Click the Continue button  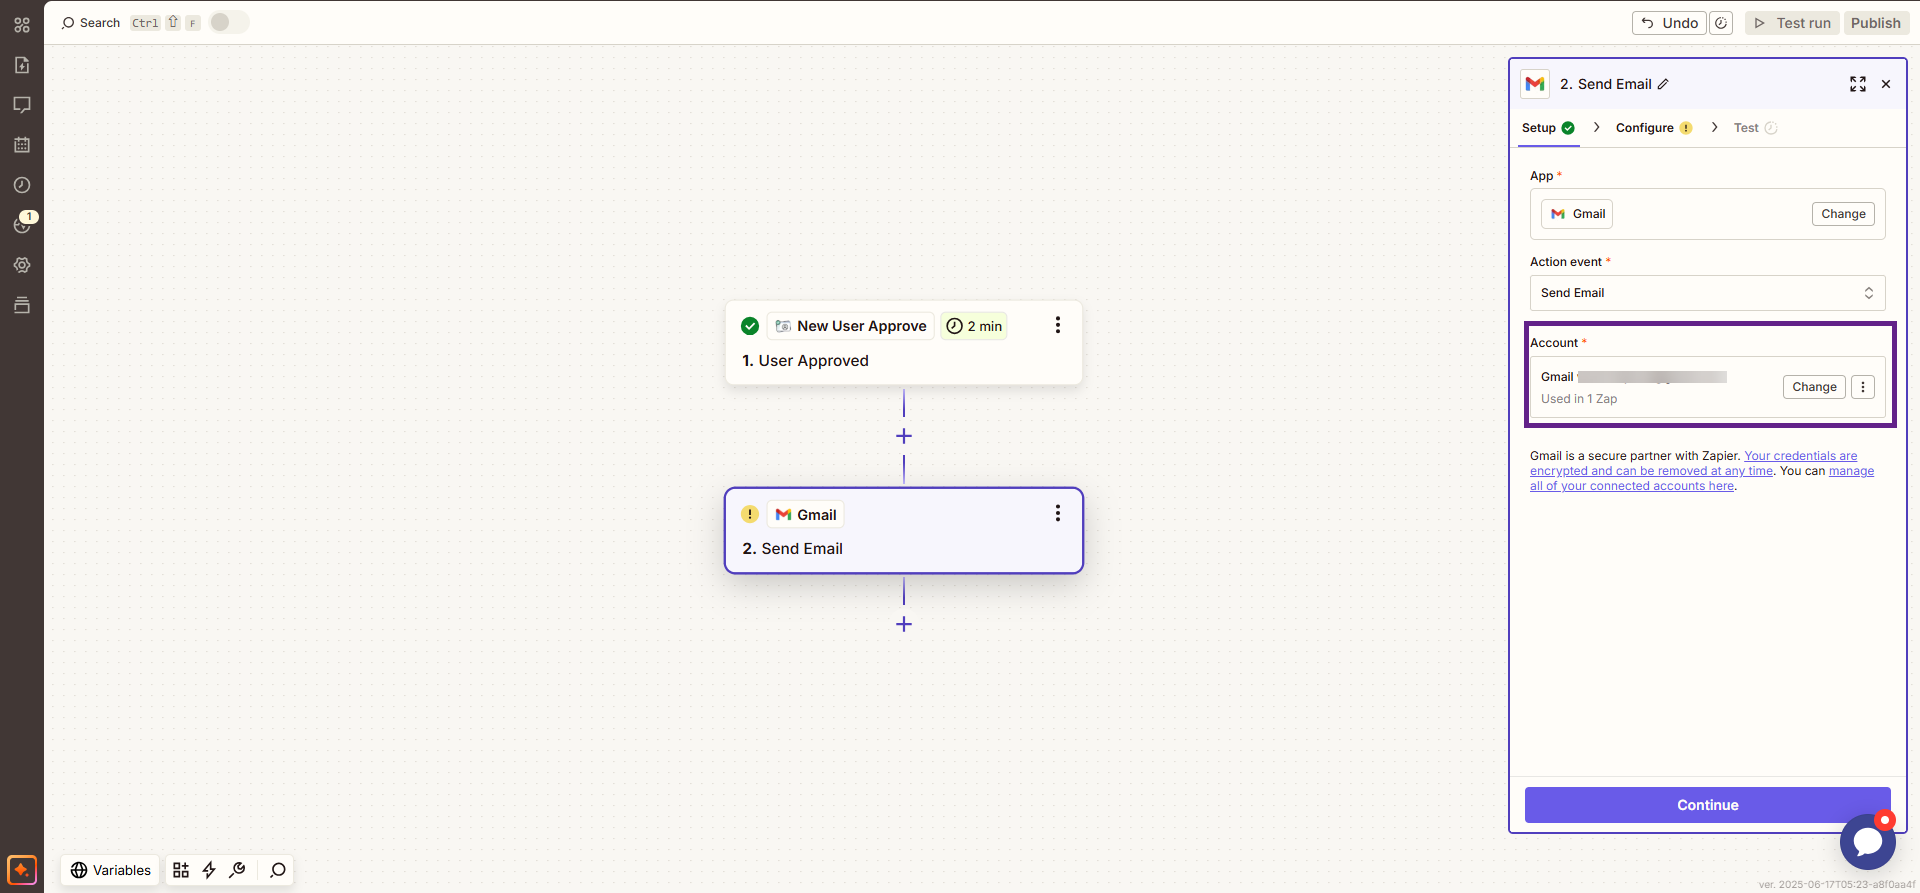(x=1707, y=805)
